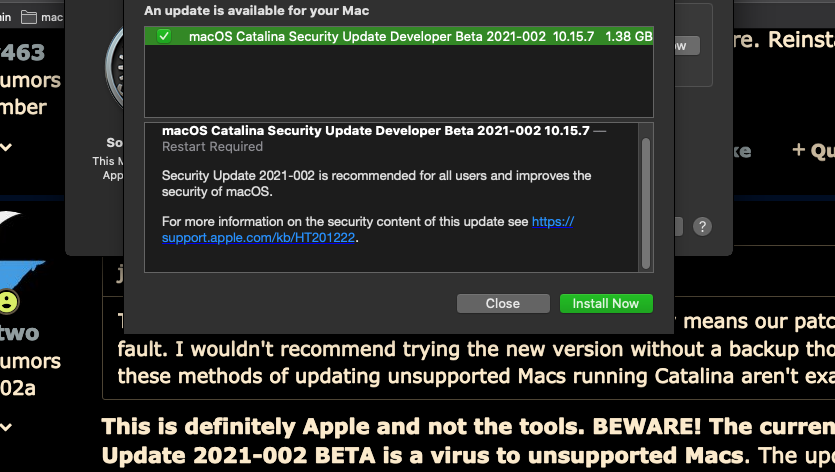Click the 'Restart Required' text
The width and height of the screenshot is (835, 472).
(212, 147)
